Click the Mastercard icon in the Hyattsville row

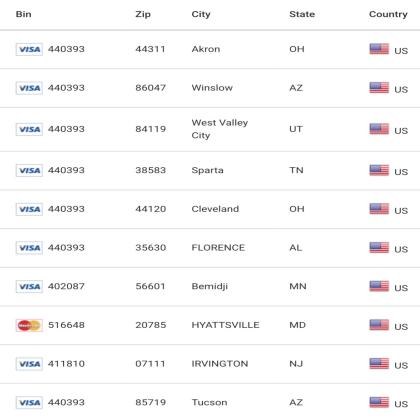pos(29,325)
